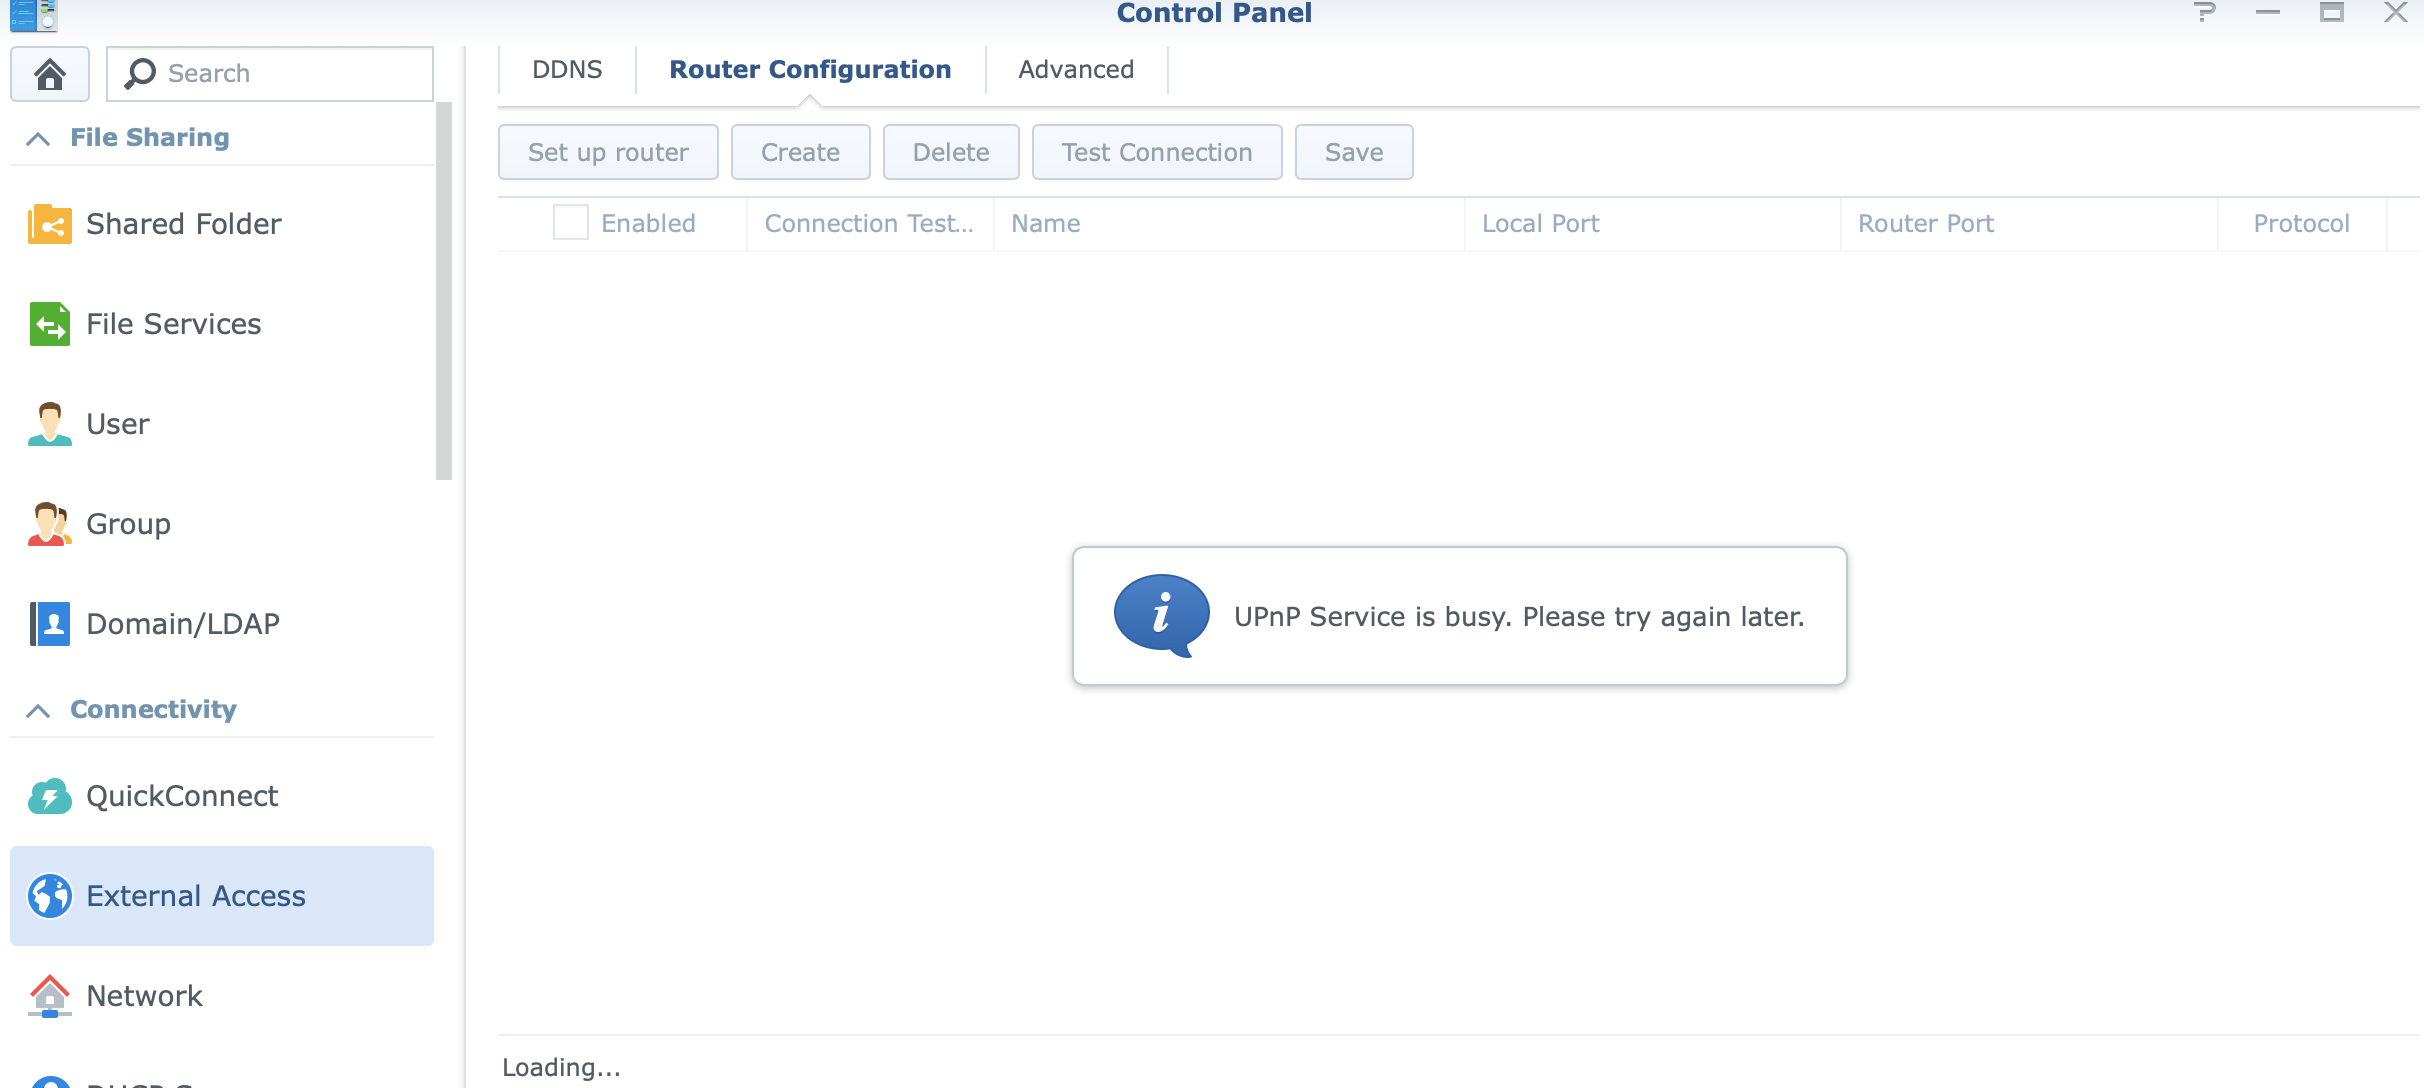Screen dimensions: 2424x1088
Task: Switch to the Advanced tab
Action: 1076,70
